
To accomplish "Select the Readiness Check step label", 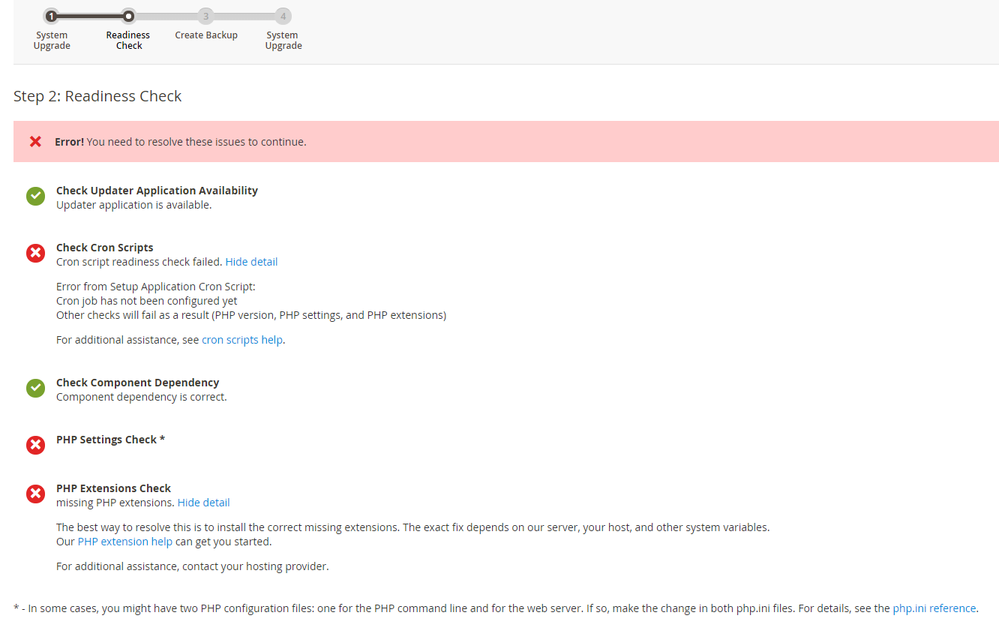I will [128, 40].
